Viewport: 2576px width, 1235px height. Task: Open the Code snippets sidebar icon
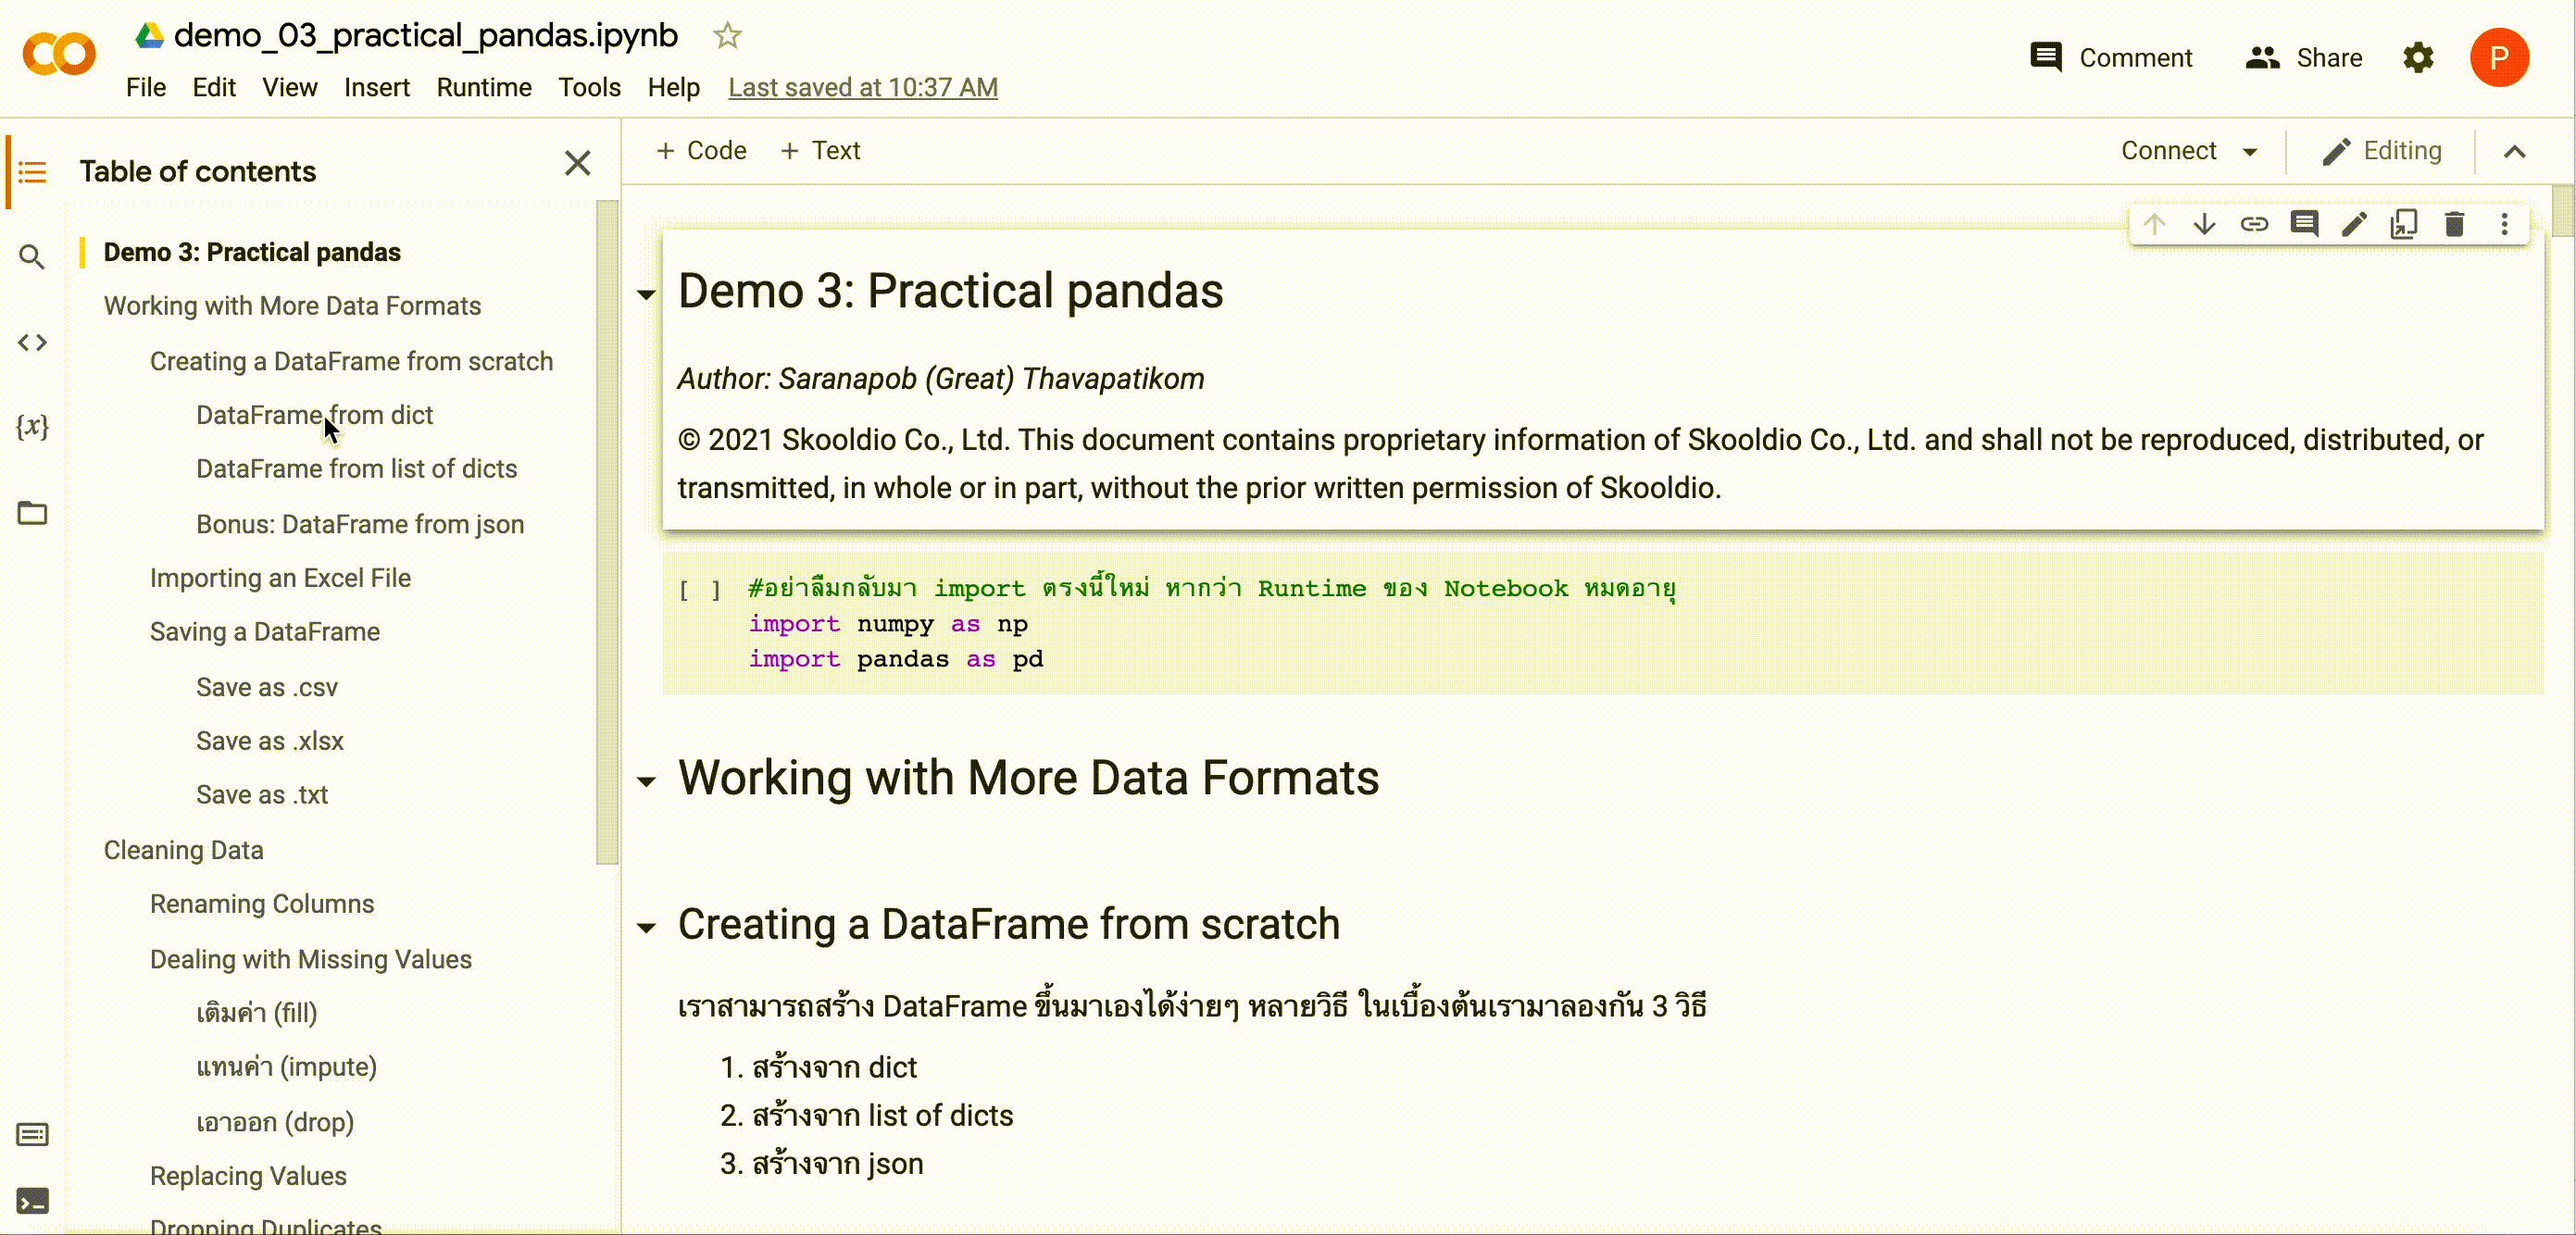pos(32,343)
